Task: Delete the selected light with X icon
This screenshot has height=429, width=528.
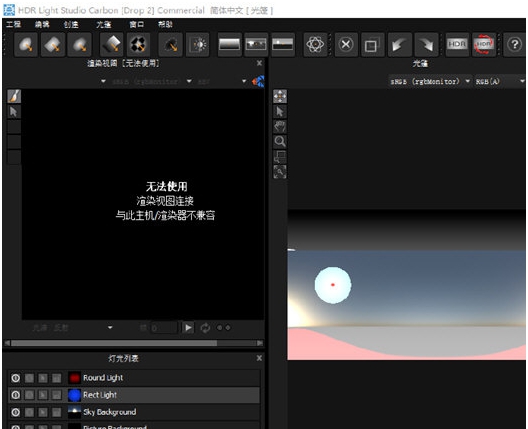Action: click(x=346, y=44)
